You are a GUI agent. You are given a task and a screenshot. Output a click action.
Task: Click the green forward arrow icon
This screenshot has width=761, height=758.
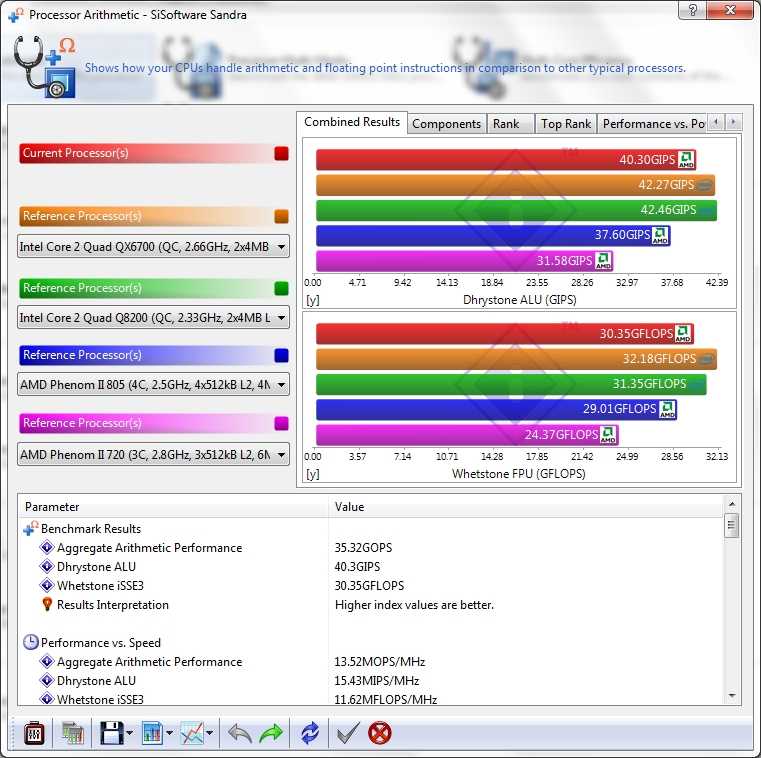[271, 733]
